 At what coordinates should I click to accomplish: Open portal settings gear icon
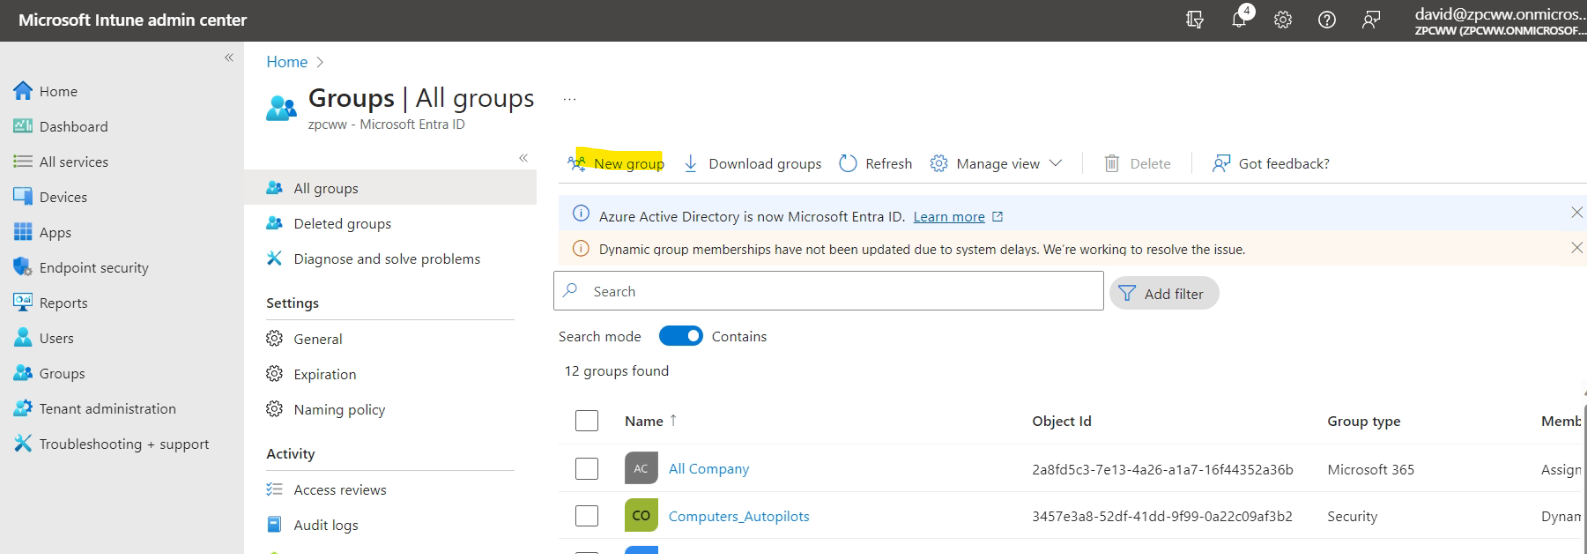(1283, 20)
